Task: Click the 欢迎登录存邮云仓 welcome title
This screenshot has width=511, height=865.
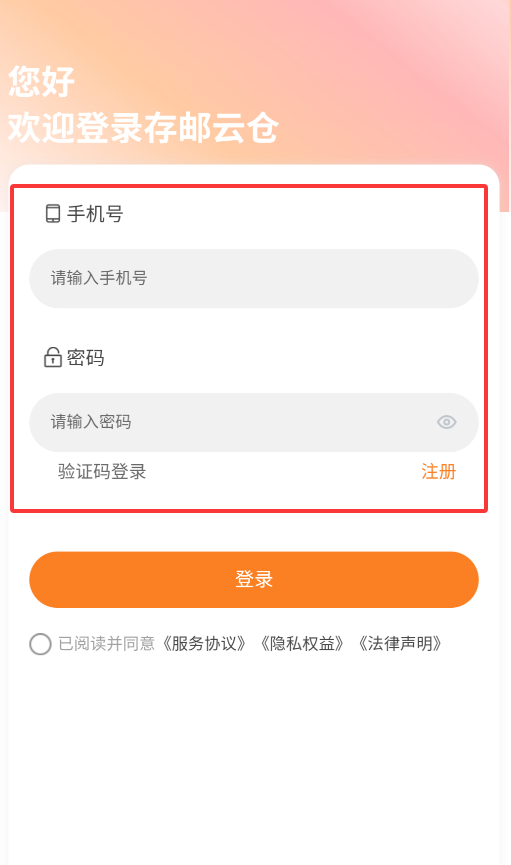Action: coord(143,128)
